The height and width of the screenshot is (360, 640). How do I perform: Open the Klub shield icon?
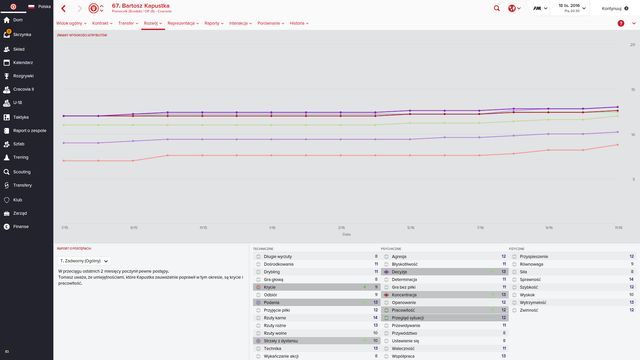pyautogui.click(x=7, y=200)
